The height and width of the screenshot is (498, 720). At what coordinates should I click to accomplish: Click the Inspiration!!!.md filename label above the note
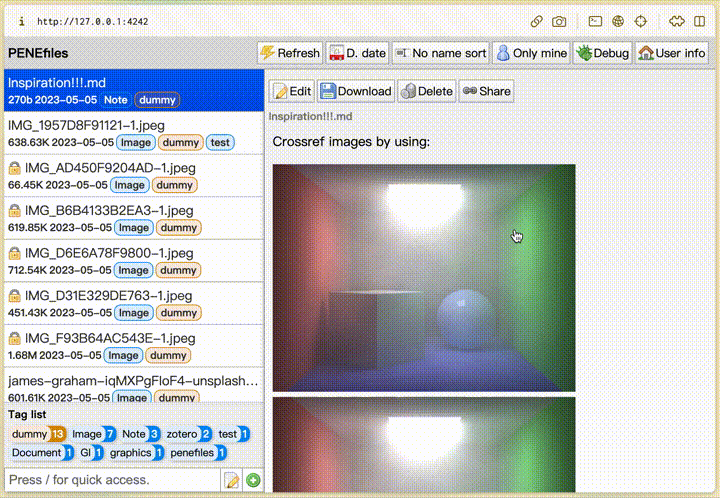[x=310, y=117]
